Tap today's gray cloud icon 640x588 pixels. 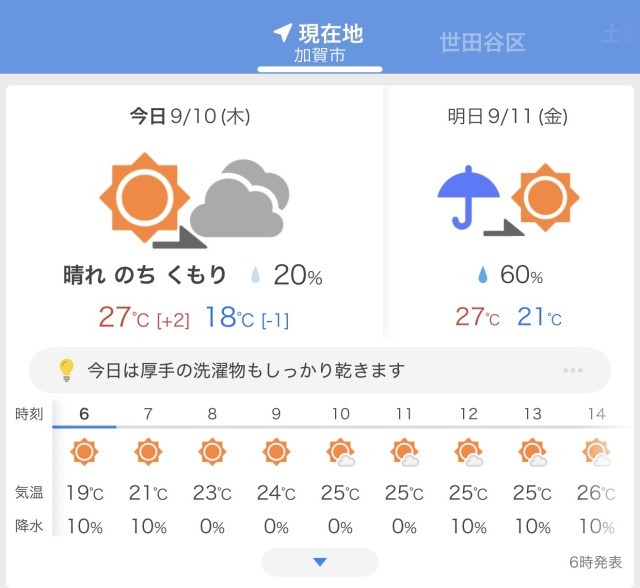click(x=240, y=198)
